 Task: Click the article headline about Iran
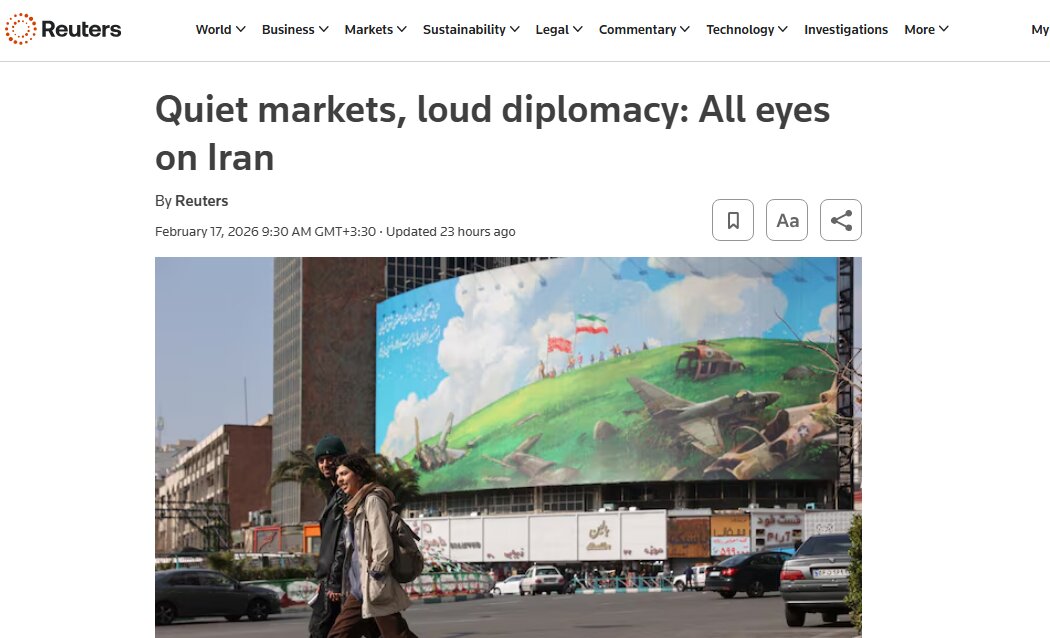coord(492,133)
